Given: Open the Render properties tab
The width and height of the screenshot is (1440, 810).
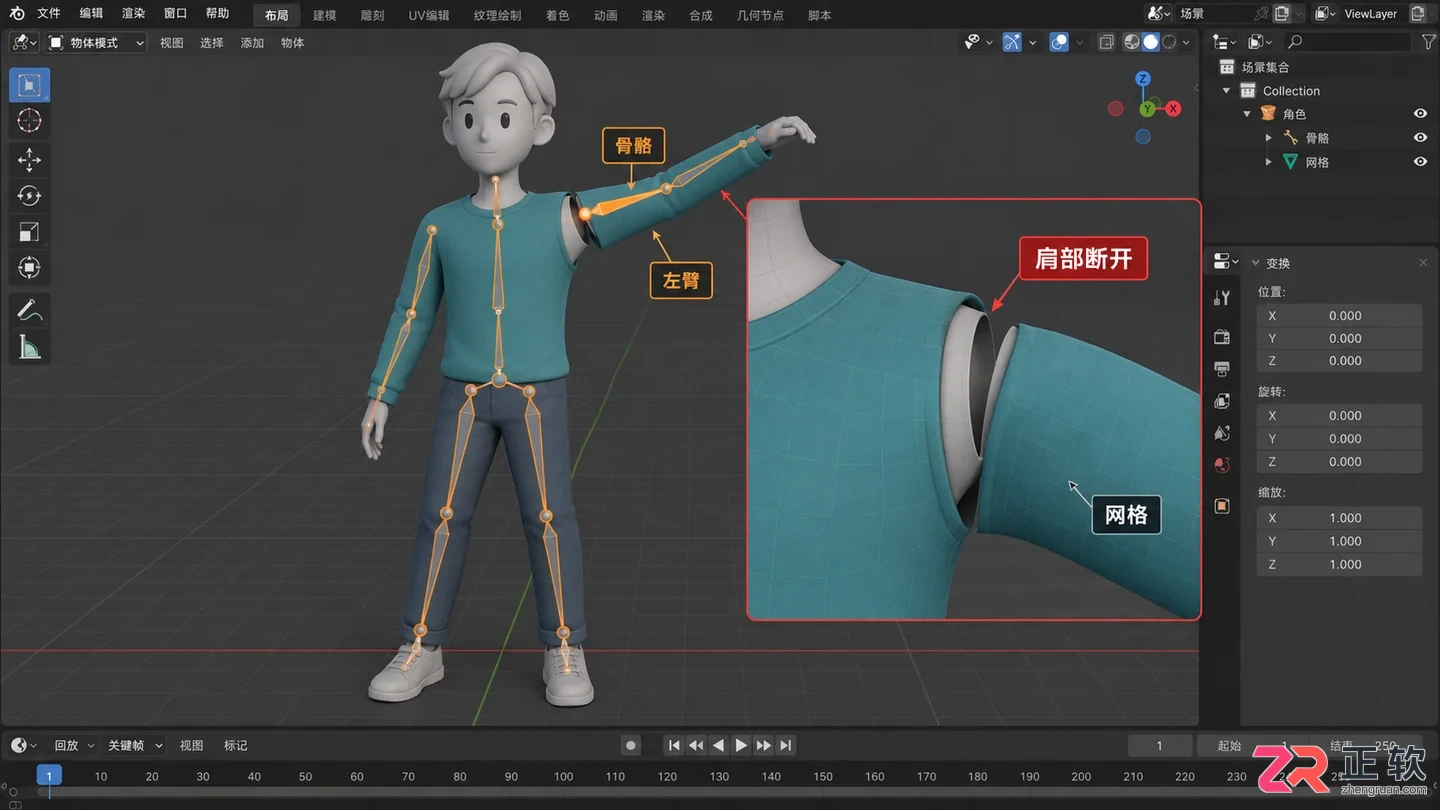Looking at the screenshot, I should [1221, 337].
